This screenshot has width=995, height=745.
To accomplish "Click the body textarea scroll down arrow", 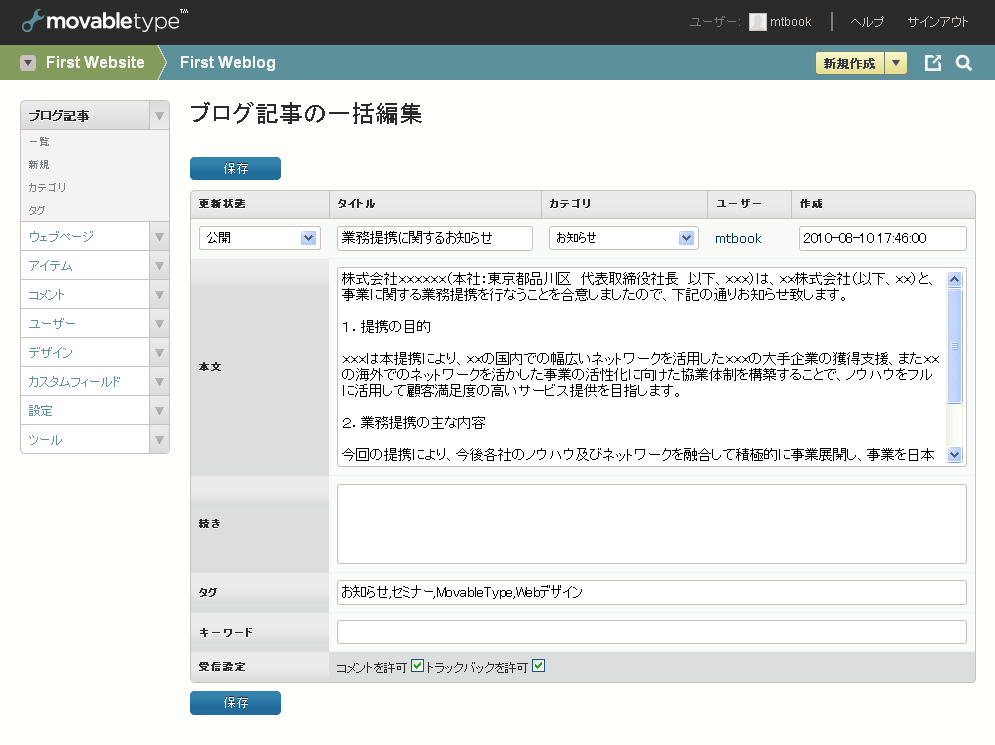I will [954, 454].
